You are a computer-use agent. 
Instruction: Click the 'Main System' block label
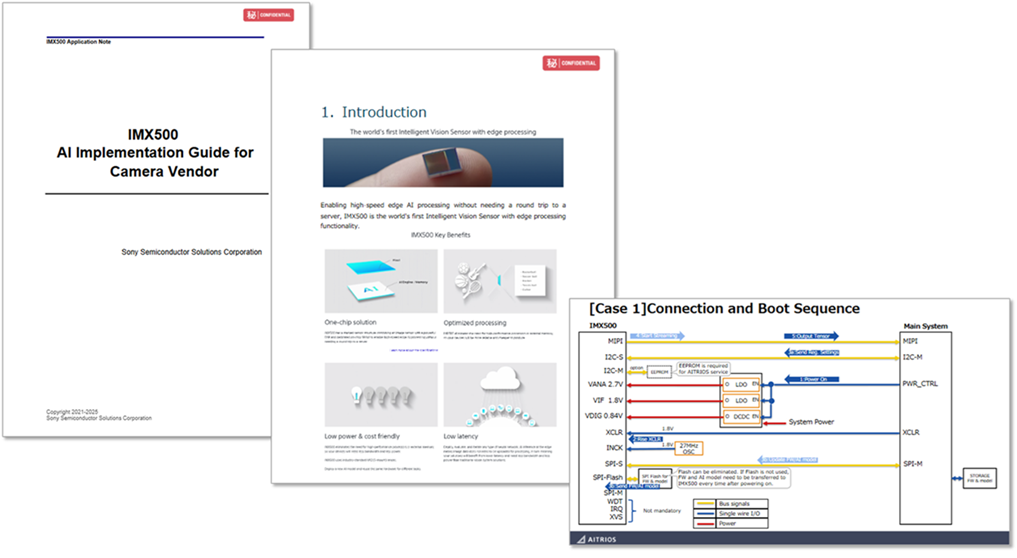pyautogui.click(x=926, y=326)
